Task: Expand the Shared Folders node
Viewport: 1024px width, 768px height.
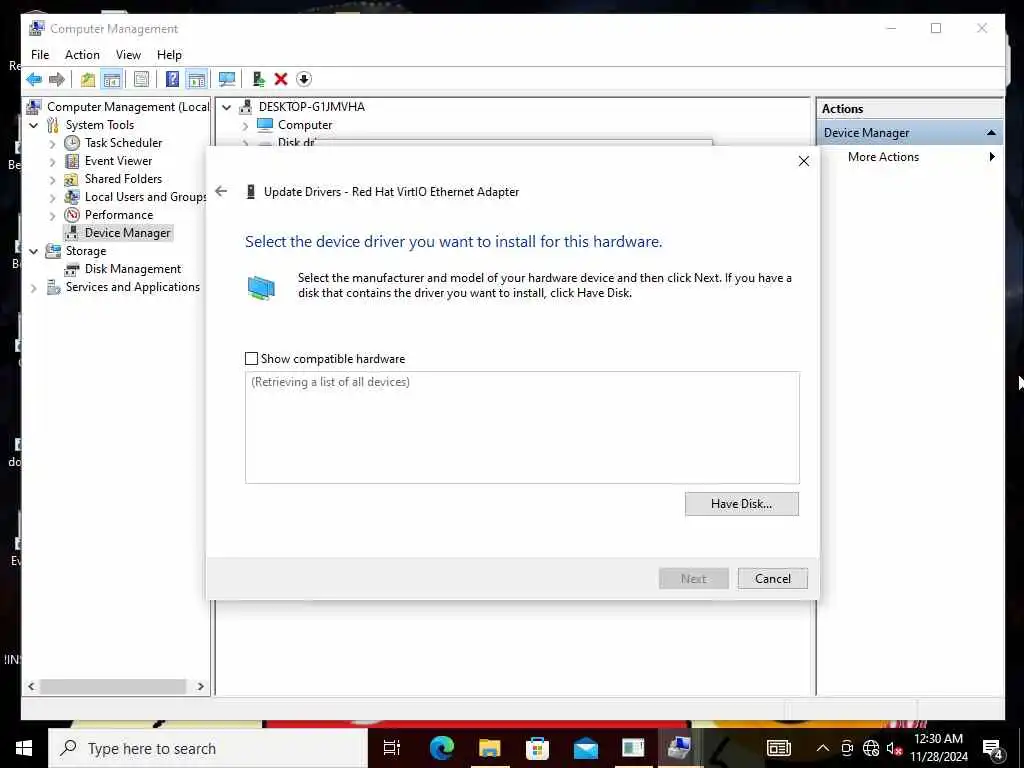Action: pos(53,179)
